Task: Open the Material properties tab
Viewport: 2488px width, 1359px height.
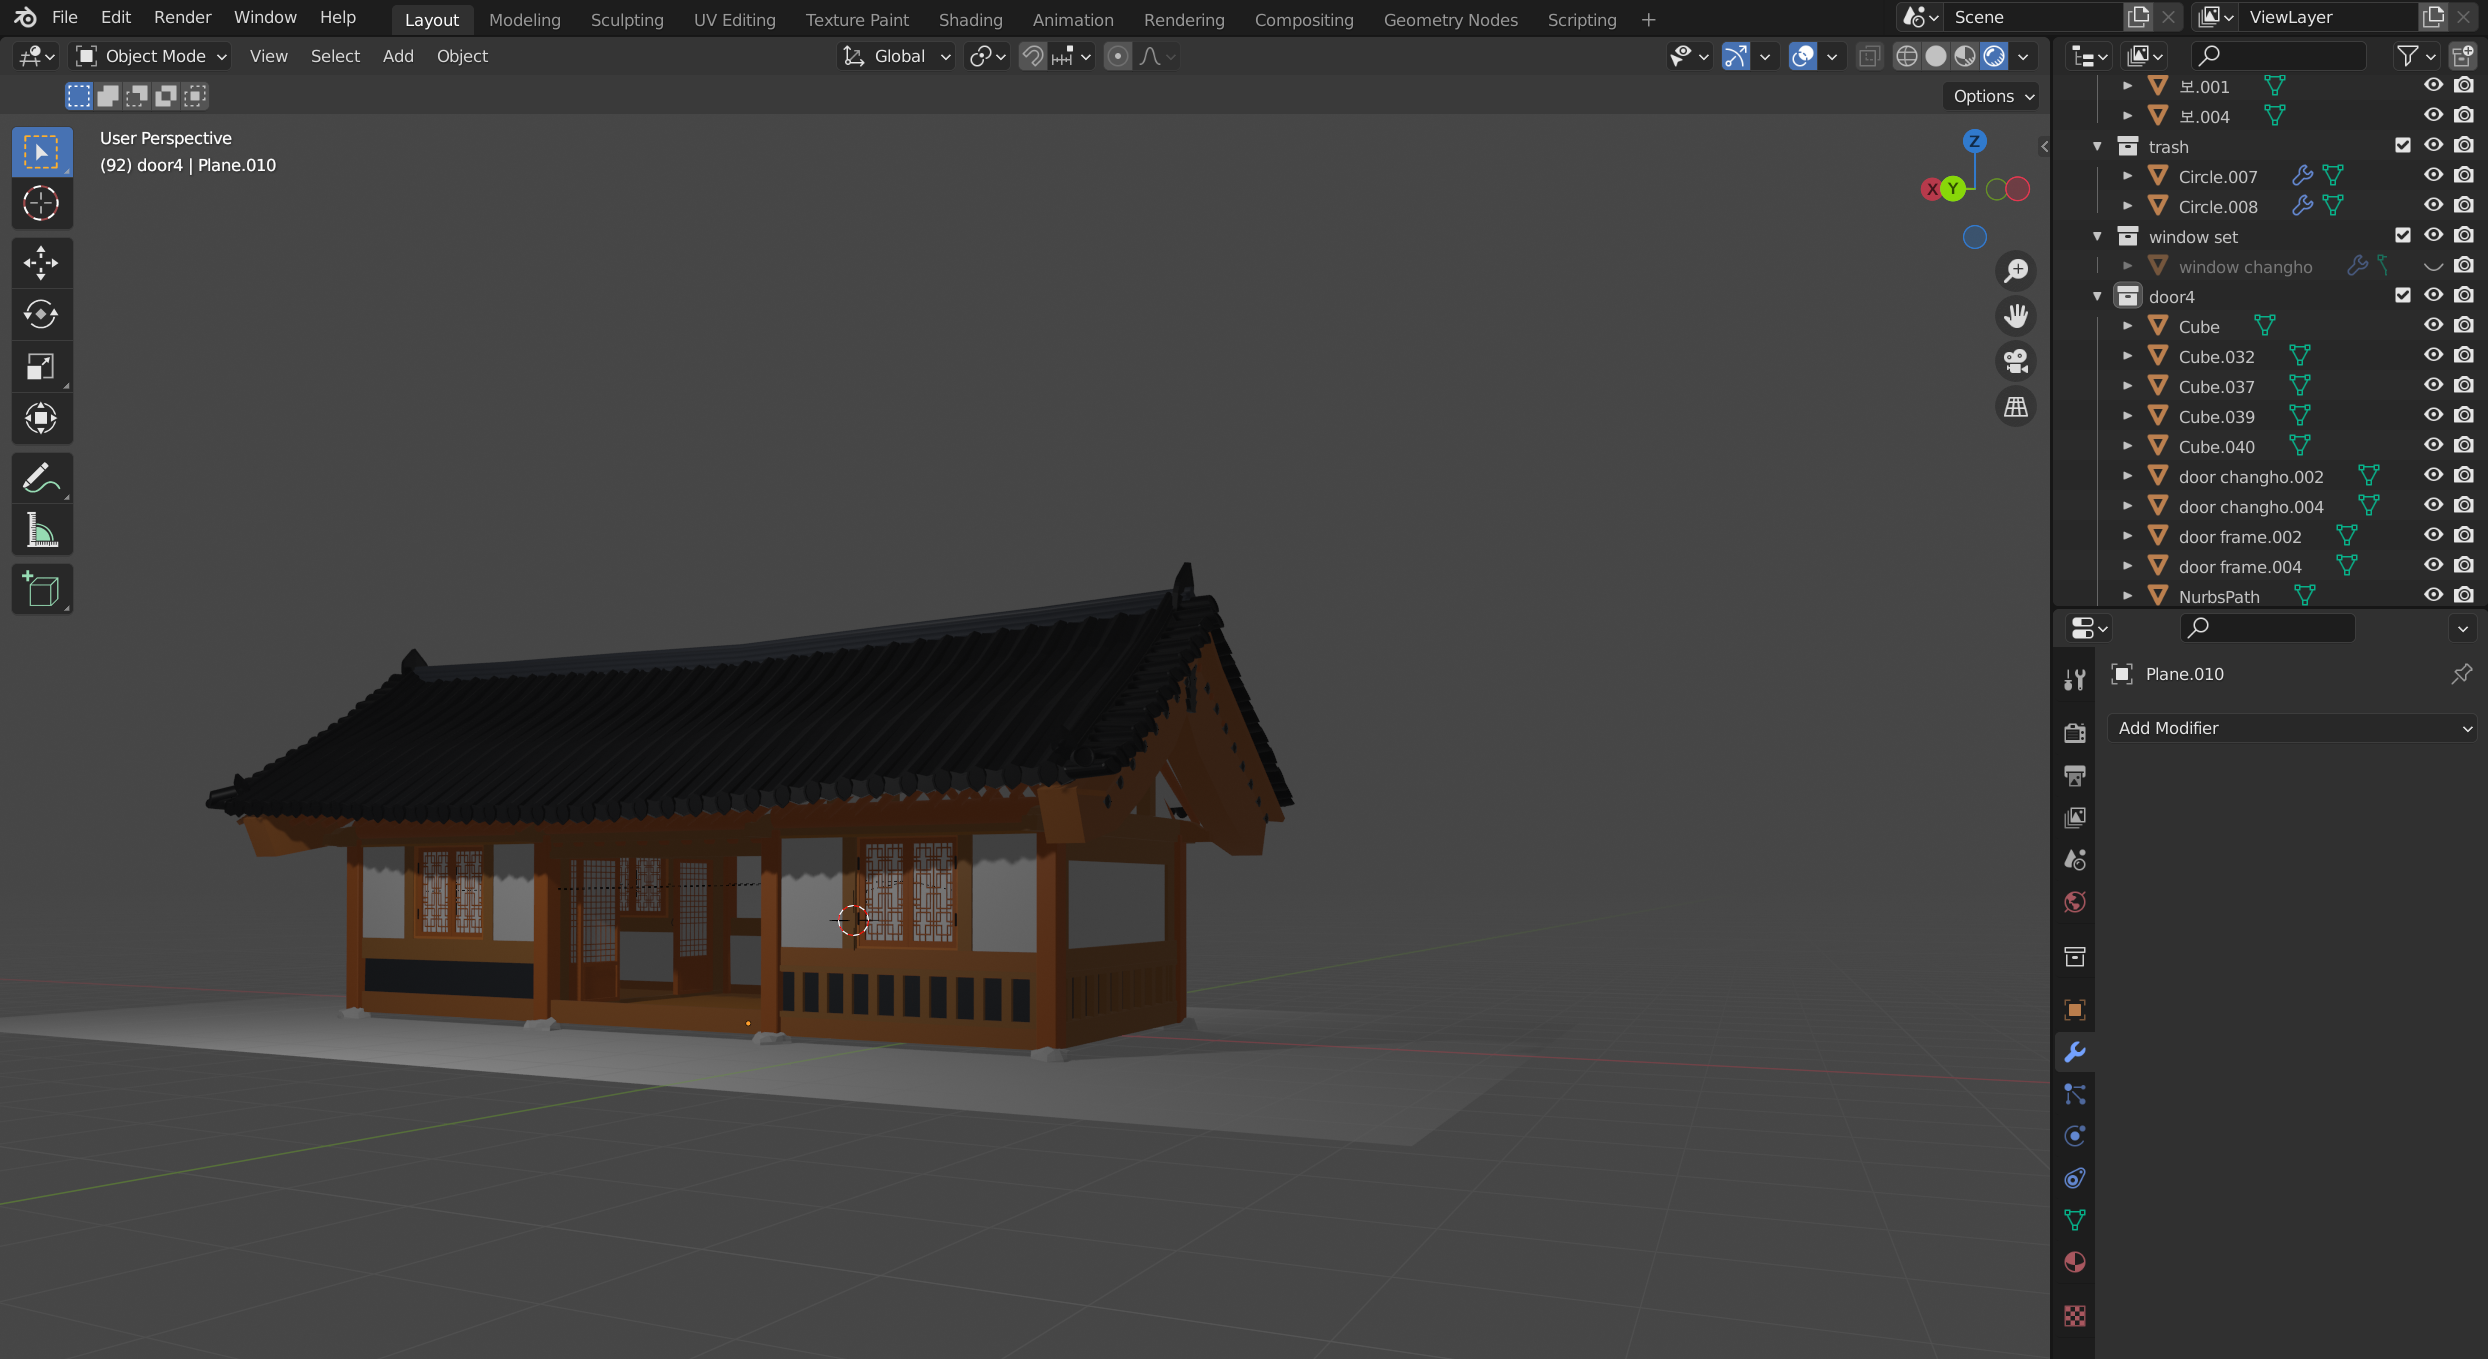Action: coord(2075,1262)
